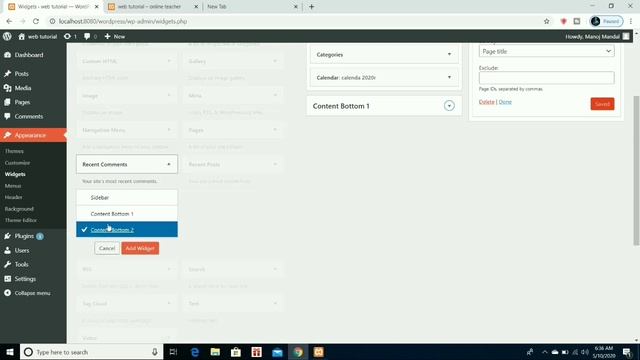This screenshot has width=640, height=360.
Task: Open Pages menu
Action: tap(22, 102)
